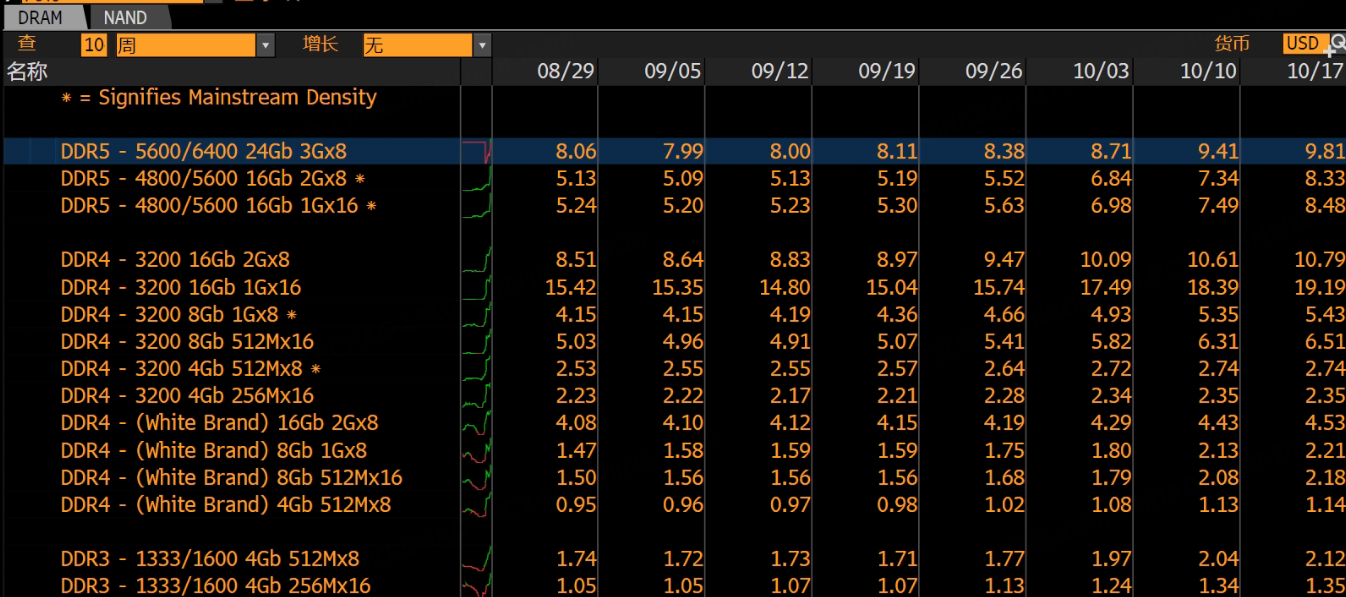This screenshot has height=597, width=1346.
Task: Click sparkline for DDR5 4800/5600 16Gb 1Gx16
Action: click(x=476, y=206)
